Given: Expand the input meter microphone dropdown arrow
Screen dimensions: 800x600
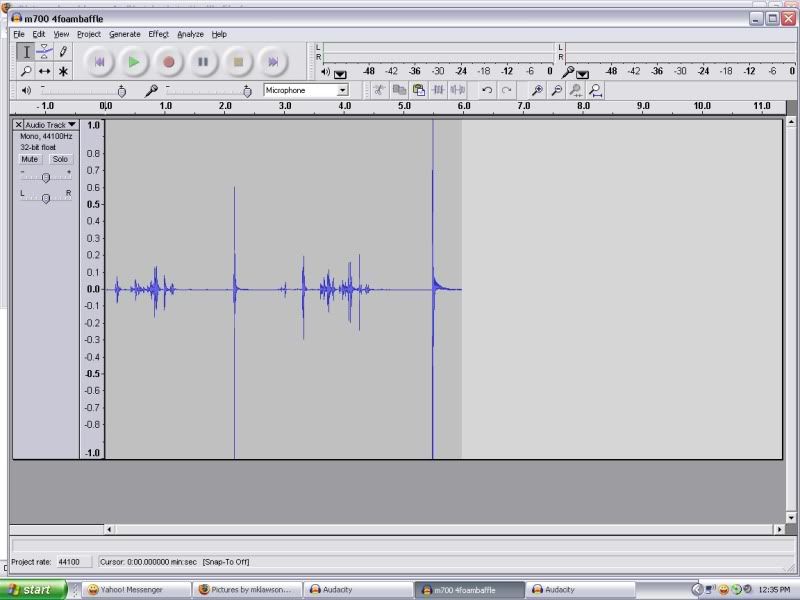Looking at the screenshot, I should [x=582, y=74].
